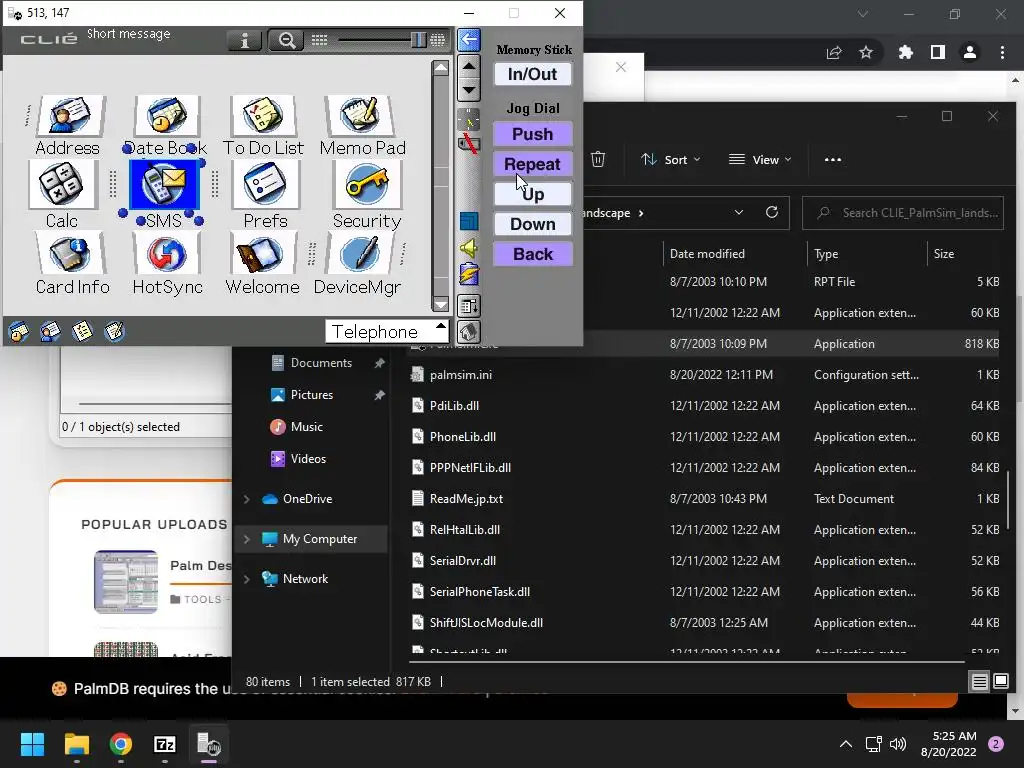Launch the DeviceMgr app
Viewport: 1024px width, 768px height.
coord(358,264)
